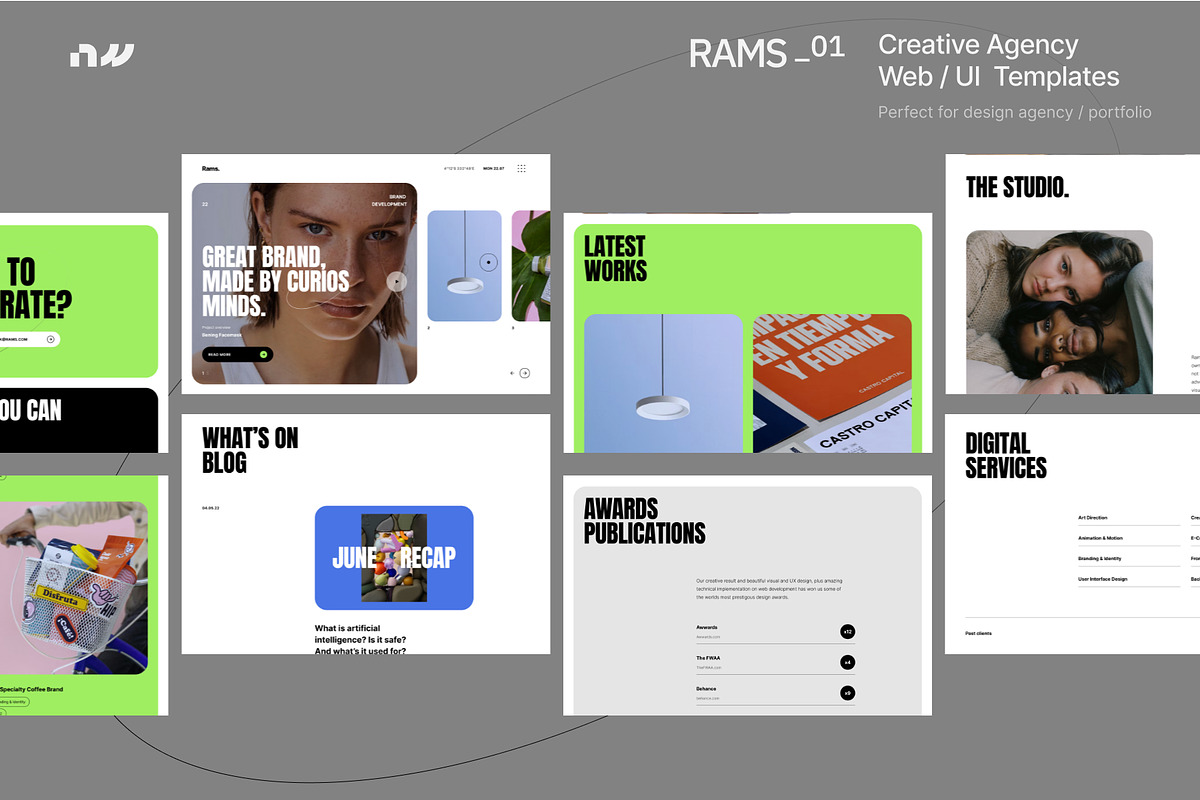Click the green arrow in the Read More button
This screenshot has height=800, width=1200.
[x=263, y=354]
